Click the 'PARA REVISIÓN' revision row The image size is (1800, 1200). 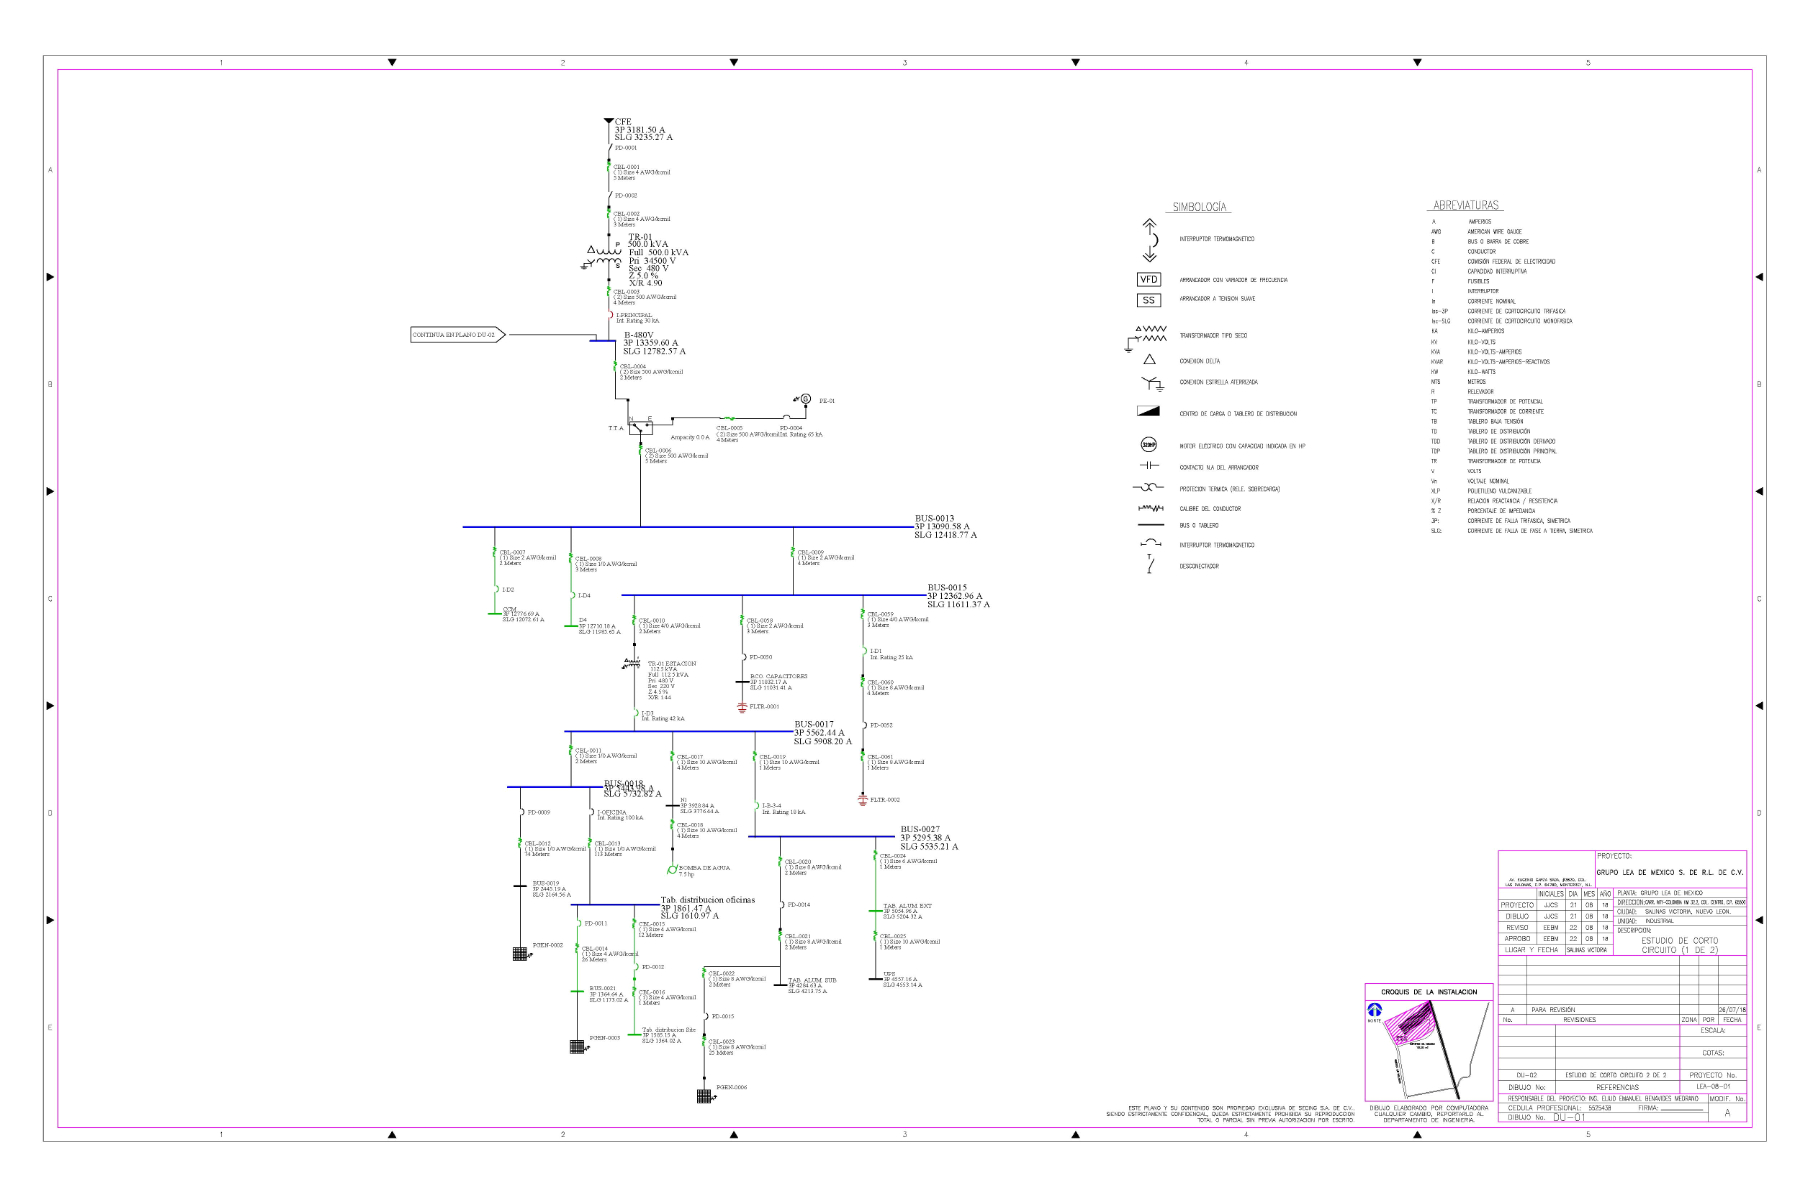pyautogui.click(x=1623, y=1010)
